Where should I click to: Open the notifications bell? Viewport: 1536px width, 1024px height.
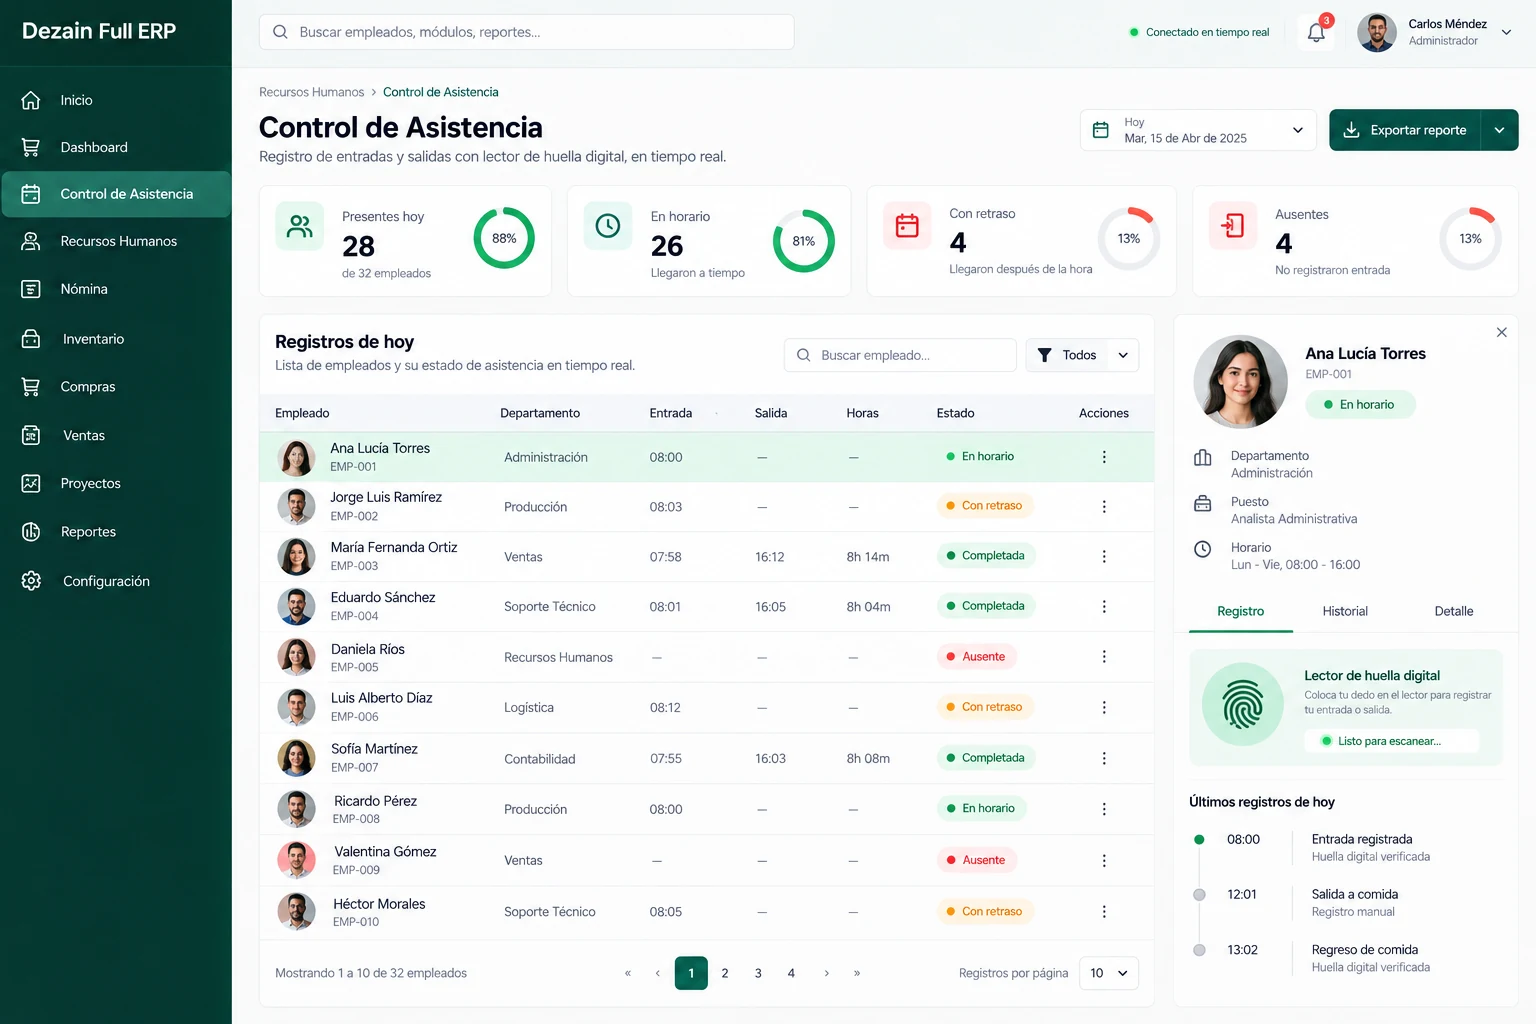1316,32
